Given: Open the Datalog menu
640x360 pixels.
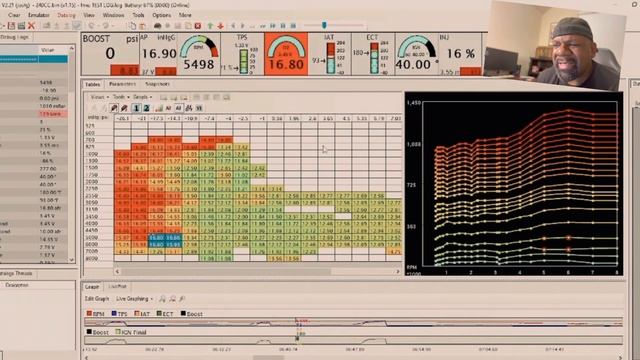Looking at the screenshot, I should tap(66, 15).
